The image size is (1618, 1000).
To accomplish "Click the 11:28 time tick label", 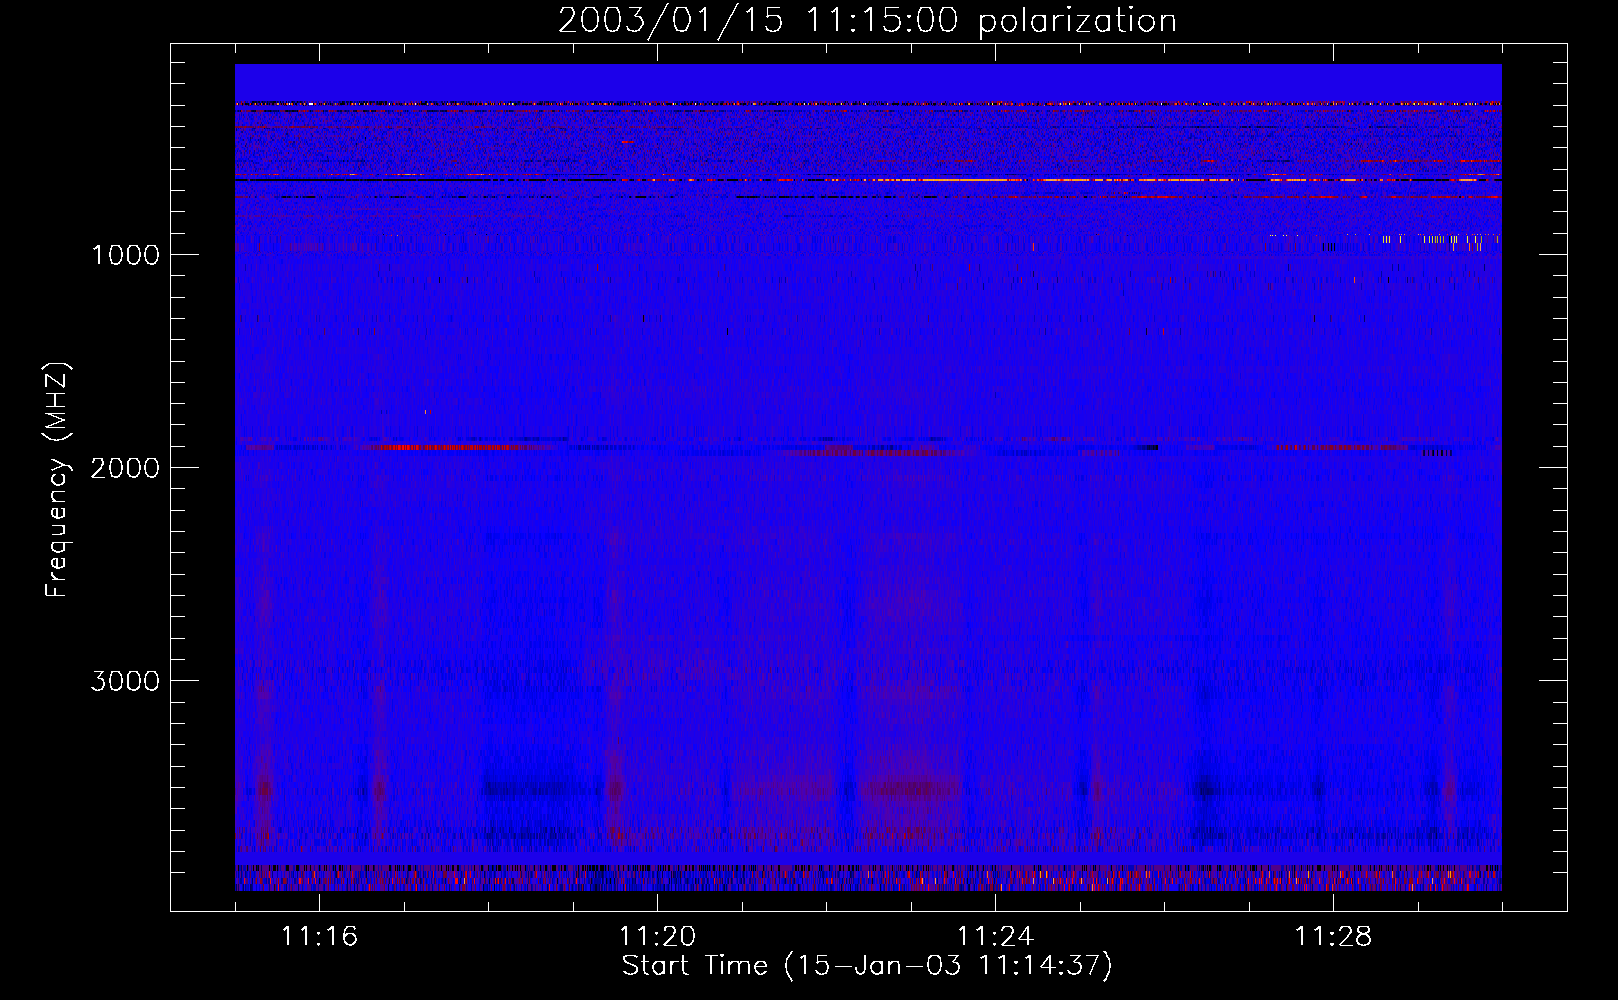I will 1333,937.
